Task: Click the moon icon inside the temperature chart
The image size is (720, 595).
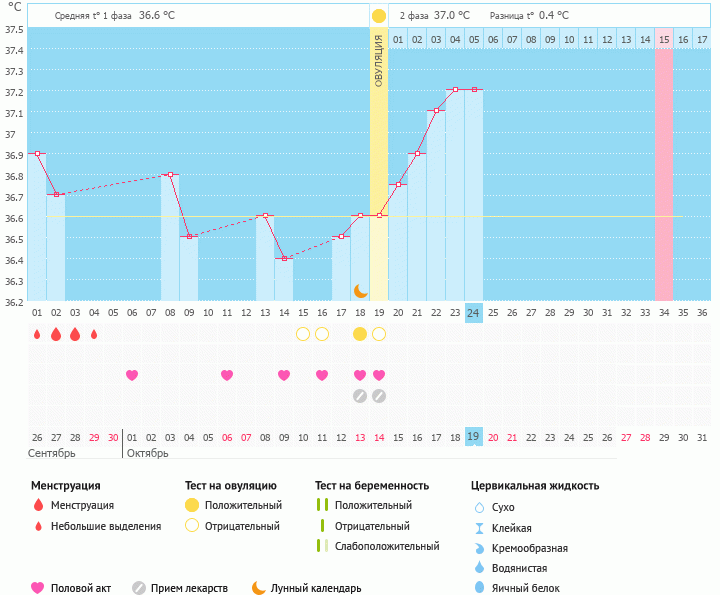Action: (361, 291)
